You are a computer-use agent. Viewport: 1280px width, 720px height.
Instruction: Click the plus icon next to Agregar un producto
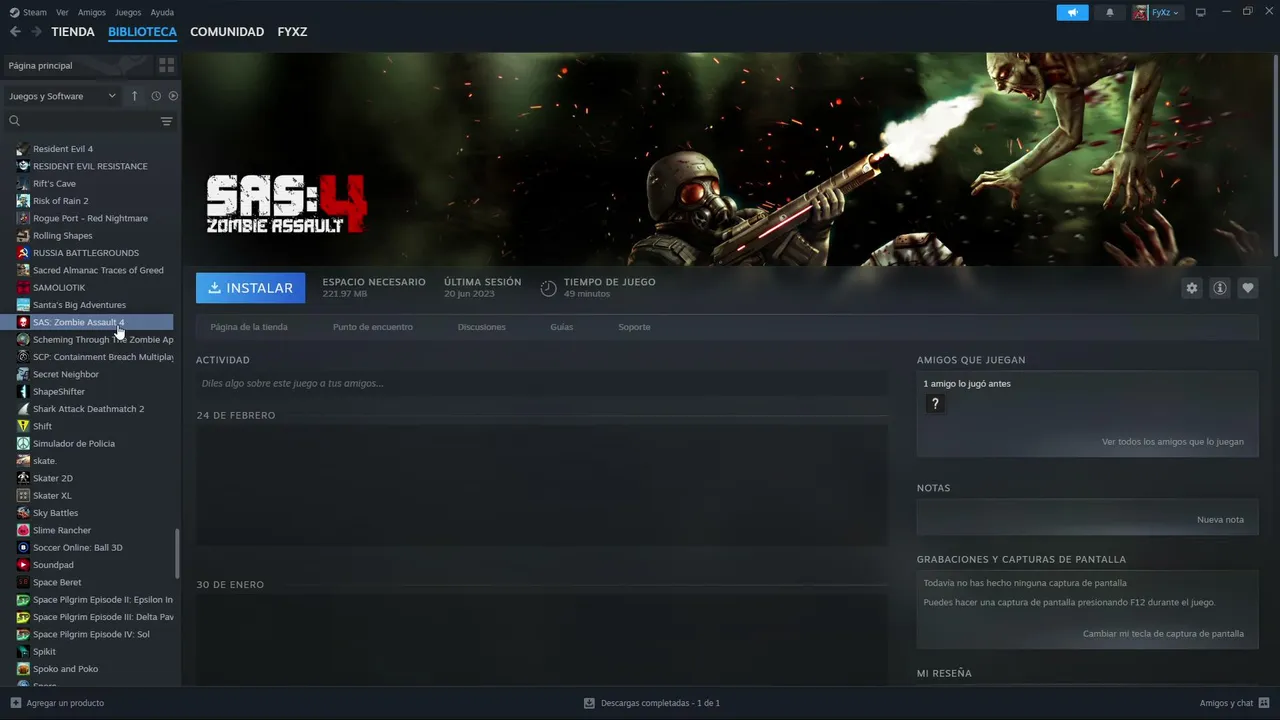point(15,703)
